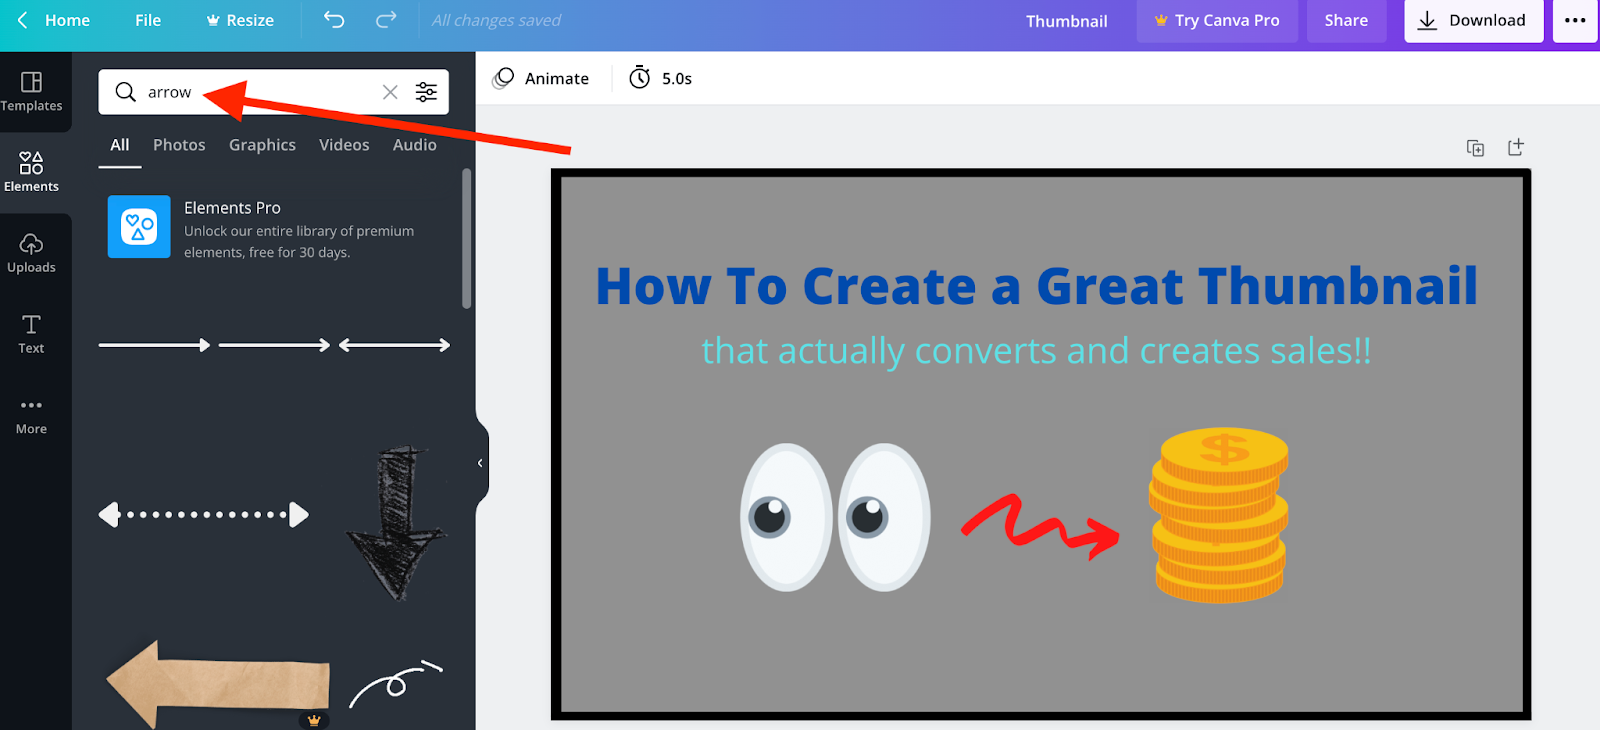
Task: Select the double-headed line arrow
Action: pyautogui.click(x=394, y=345)
